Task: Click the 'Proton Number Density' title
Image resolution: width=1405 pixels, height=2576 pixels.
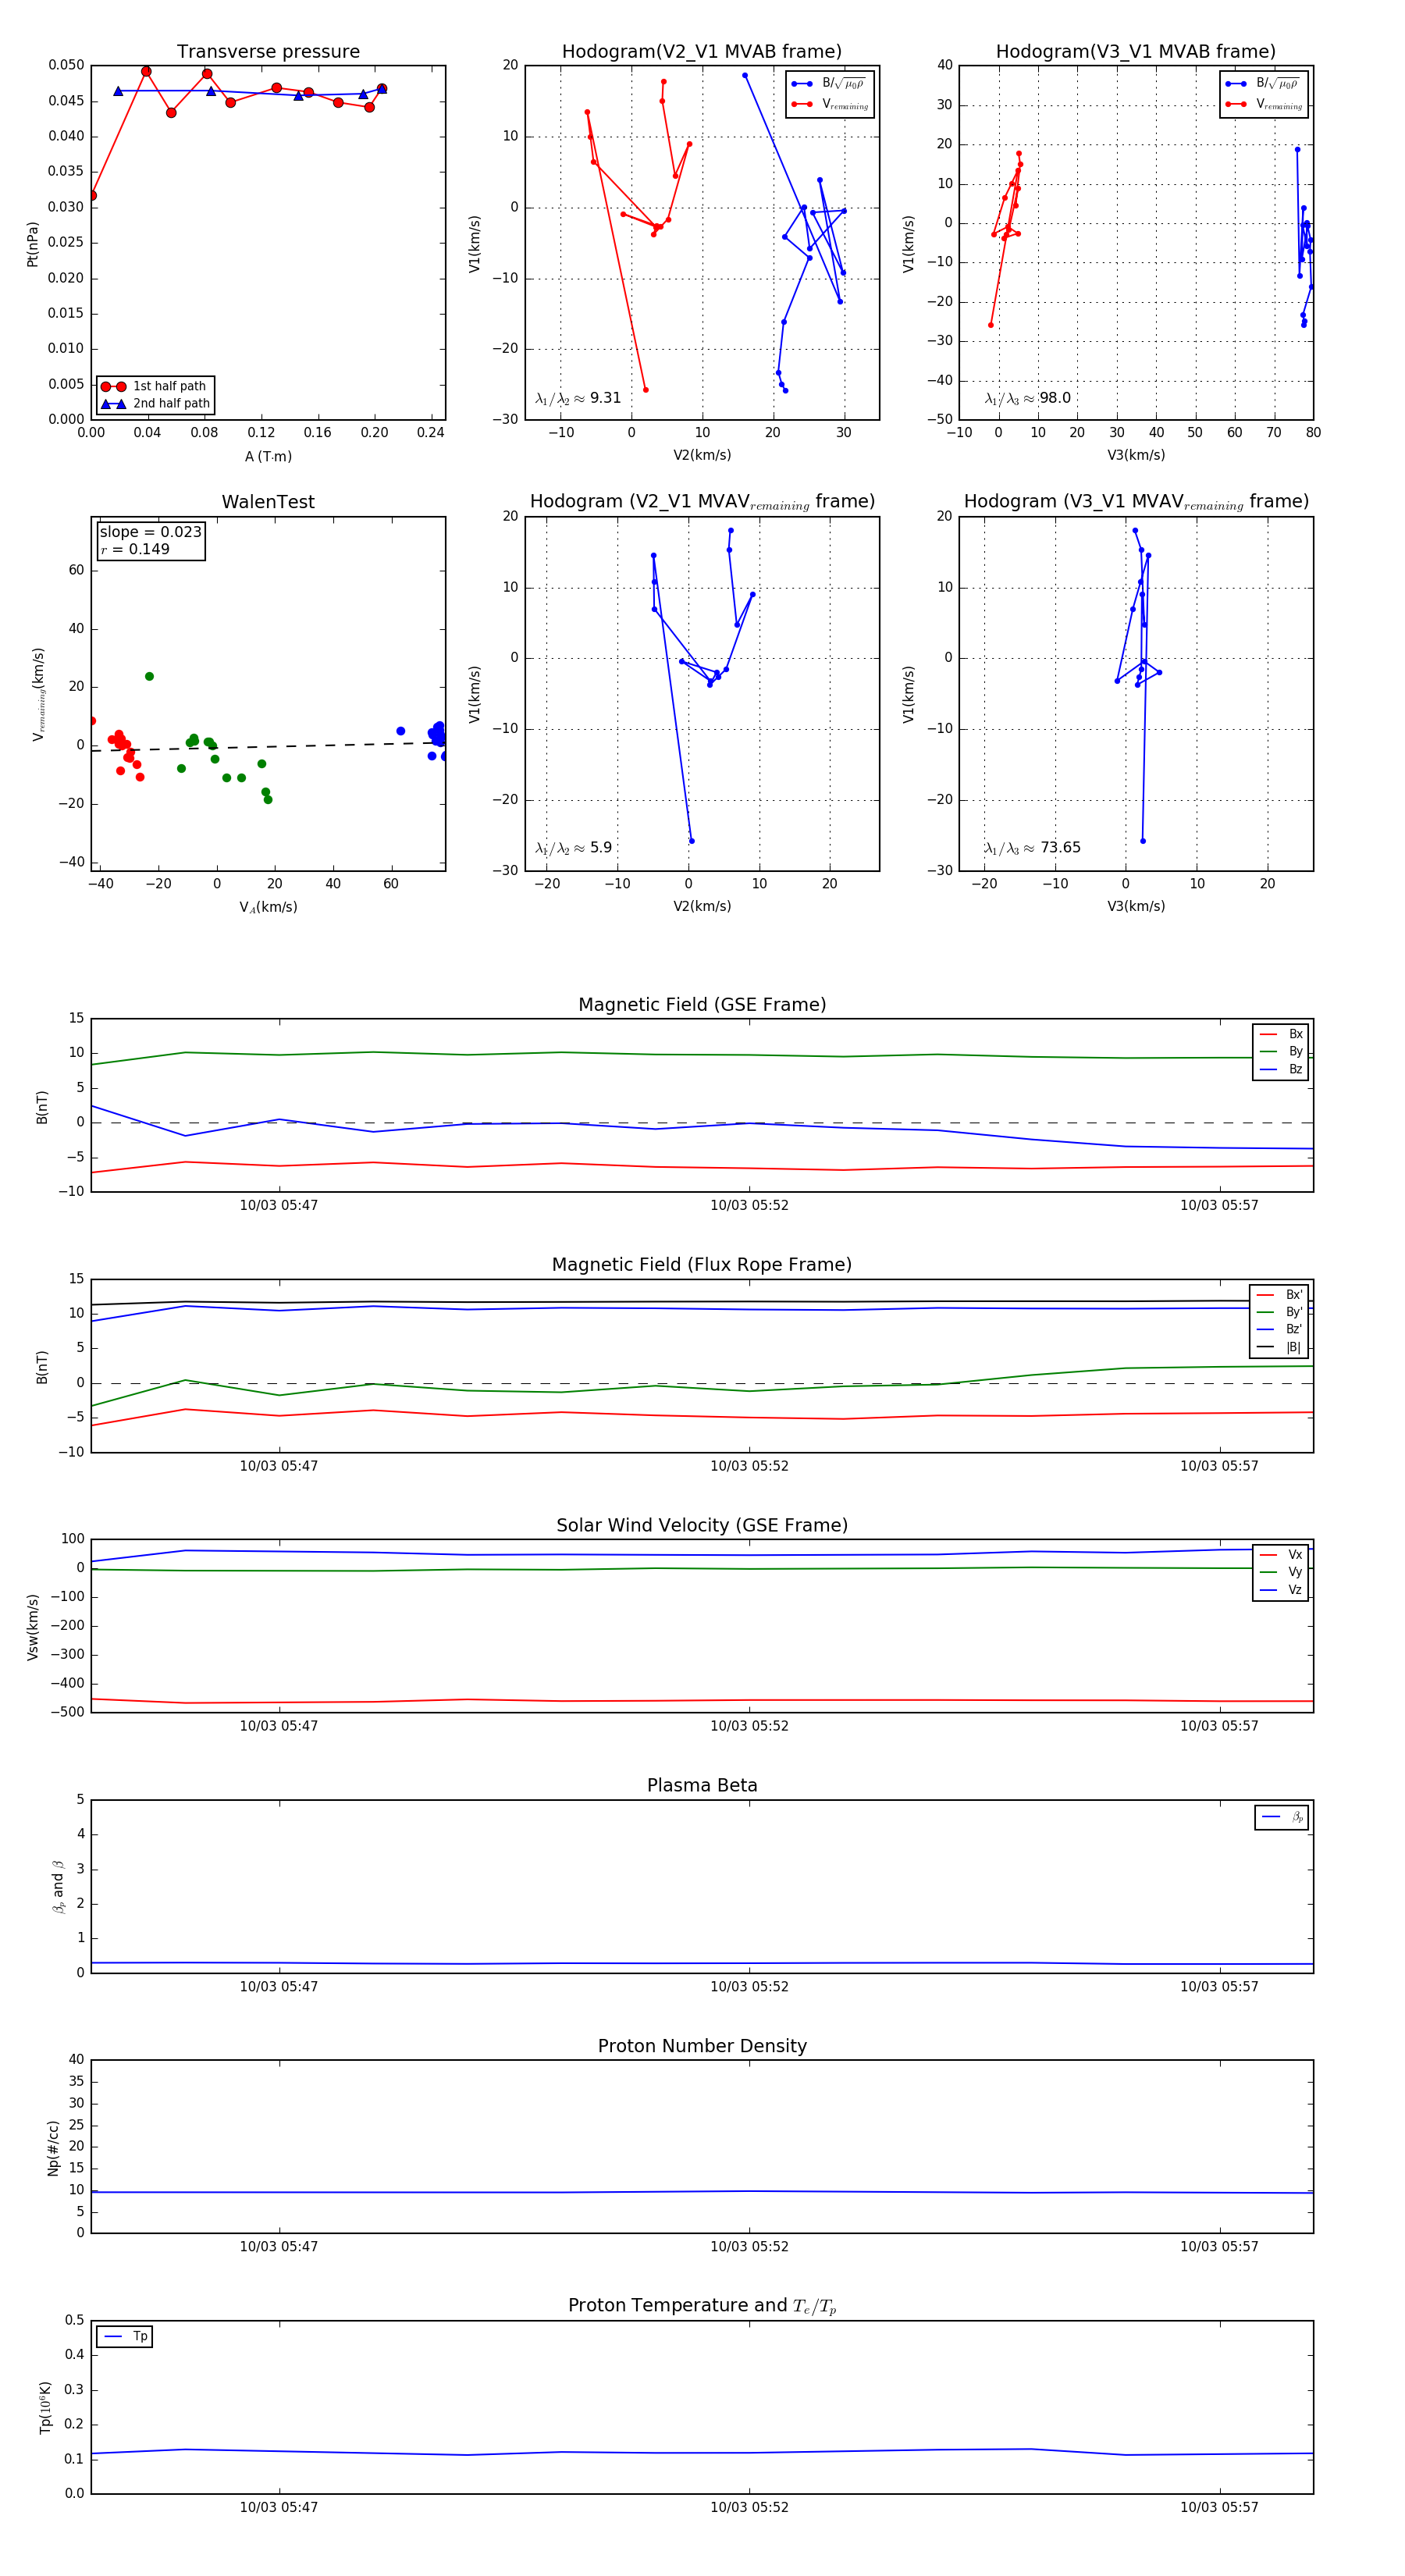Action: click(702, 2046)
